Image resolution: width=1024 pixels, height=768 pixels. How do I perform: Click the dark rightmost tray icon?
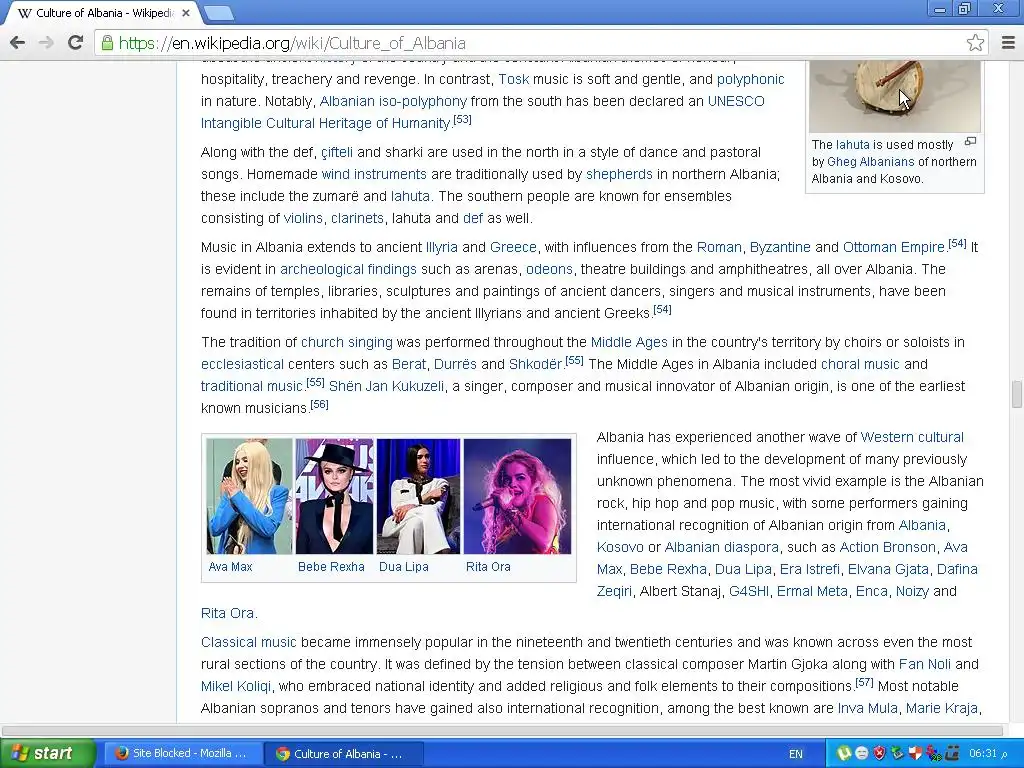(x=952, y=753)
